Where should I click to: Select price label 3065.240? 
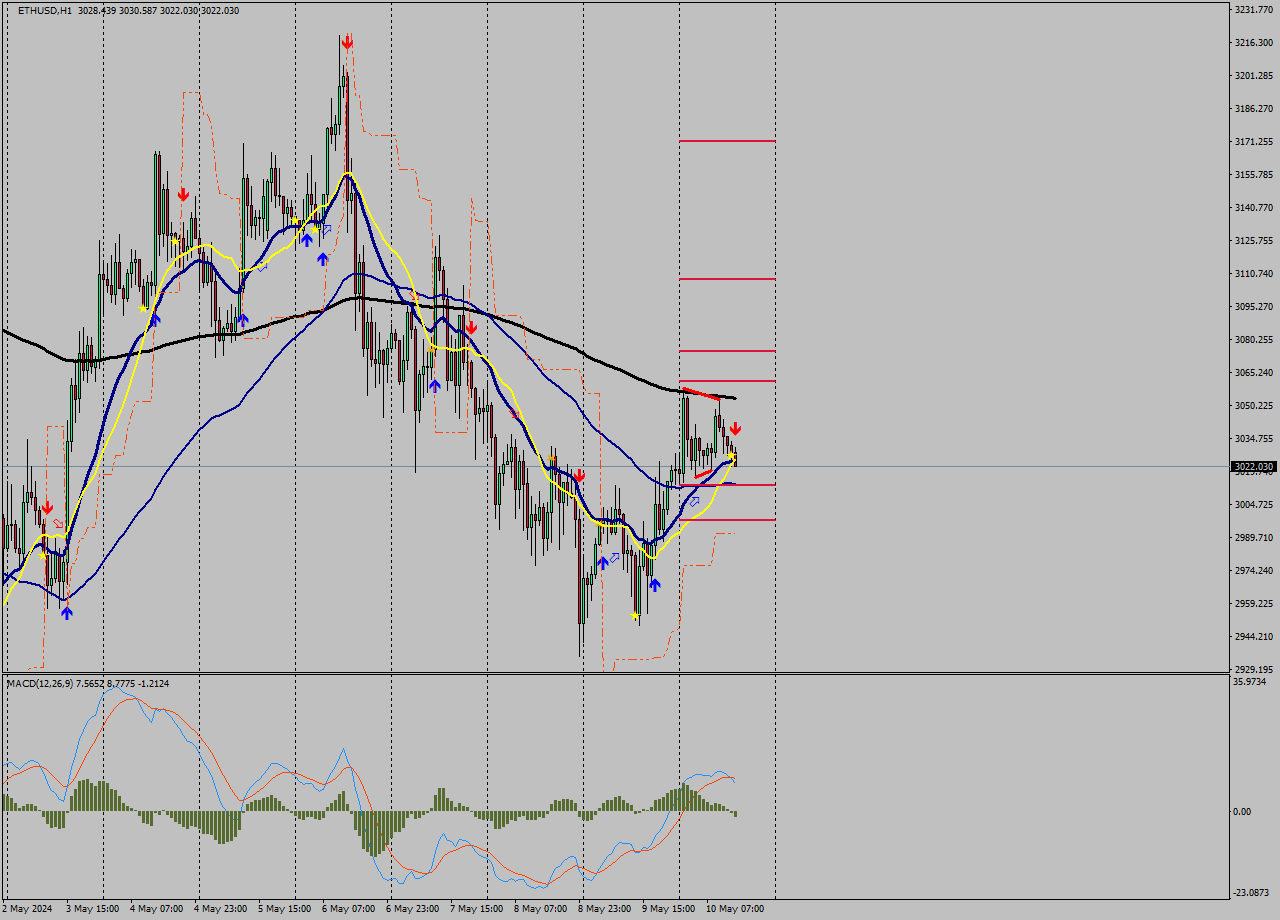(1253, 373)
